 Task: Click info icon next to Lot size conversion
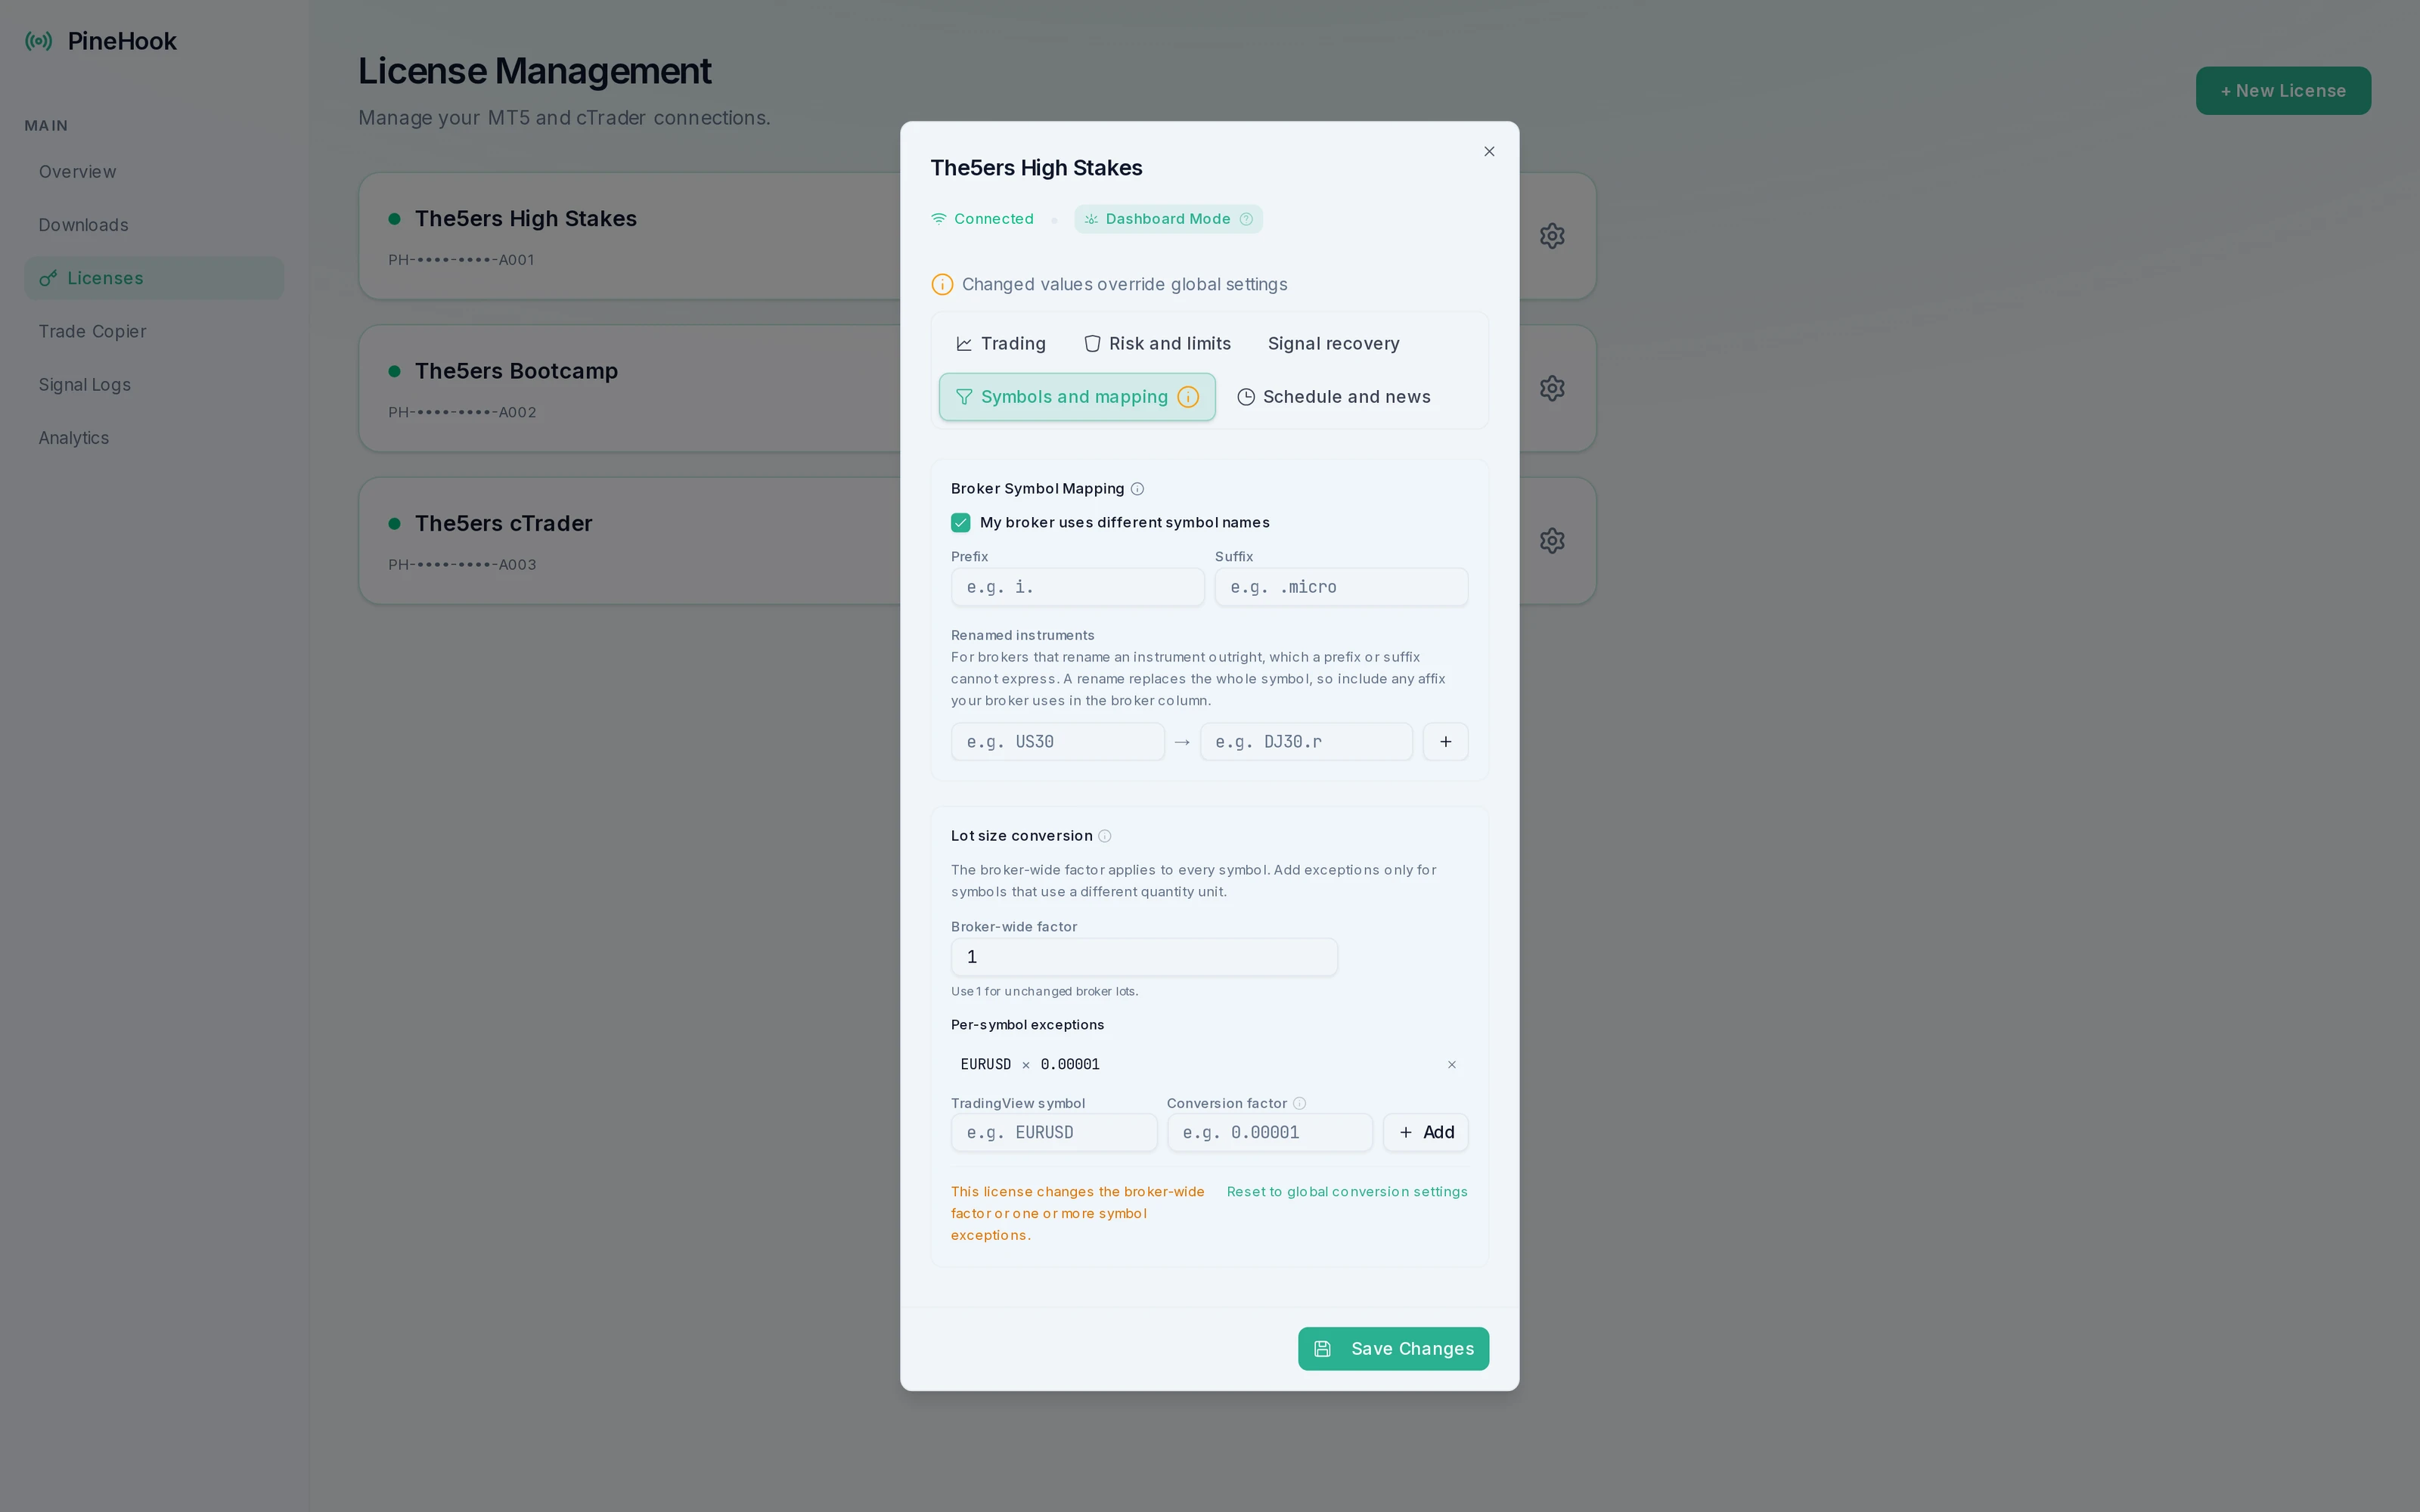(1105, 836)
